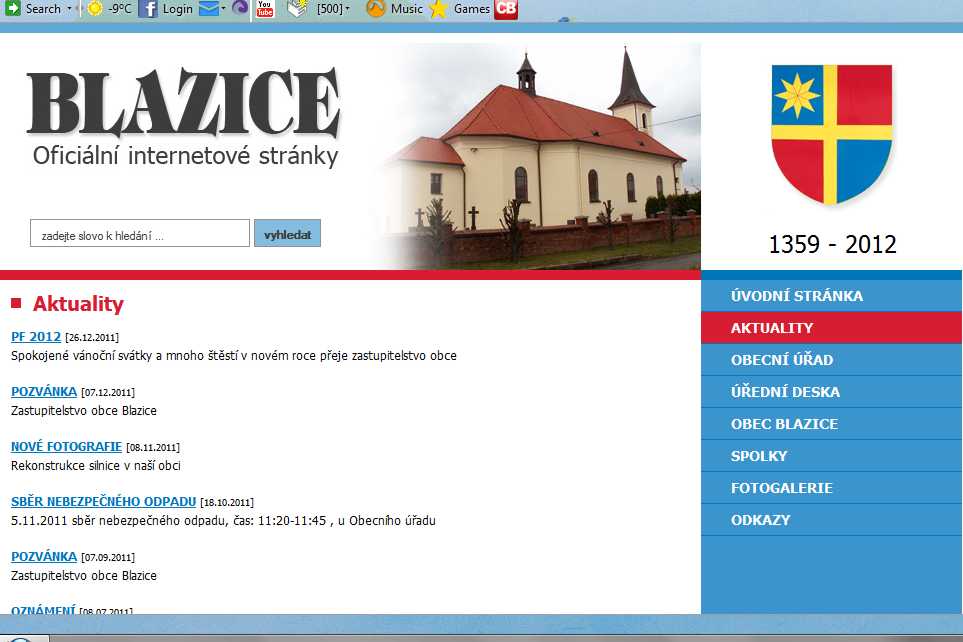This screenshot has width=963, height=642.
Task: Open FOTOGALERIE menu item
Action: 832,487
